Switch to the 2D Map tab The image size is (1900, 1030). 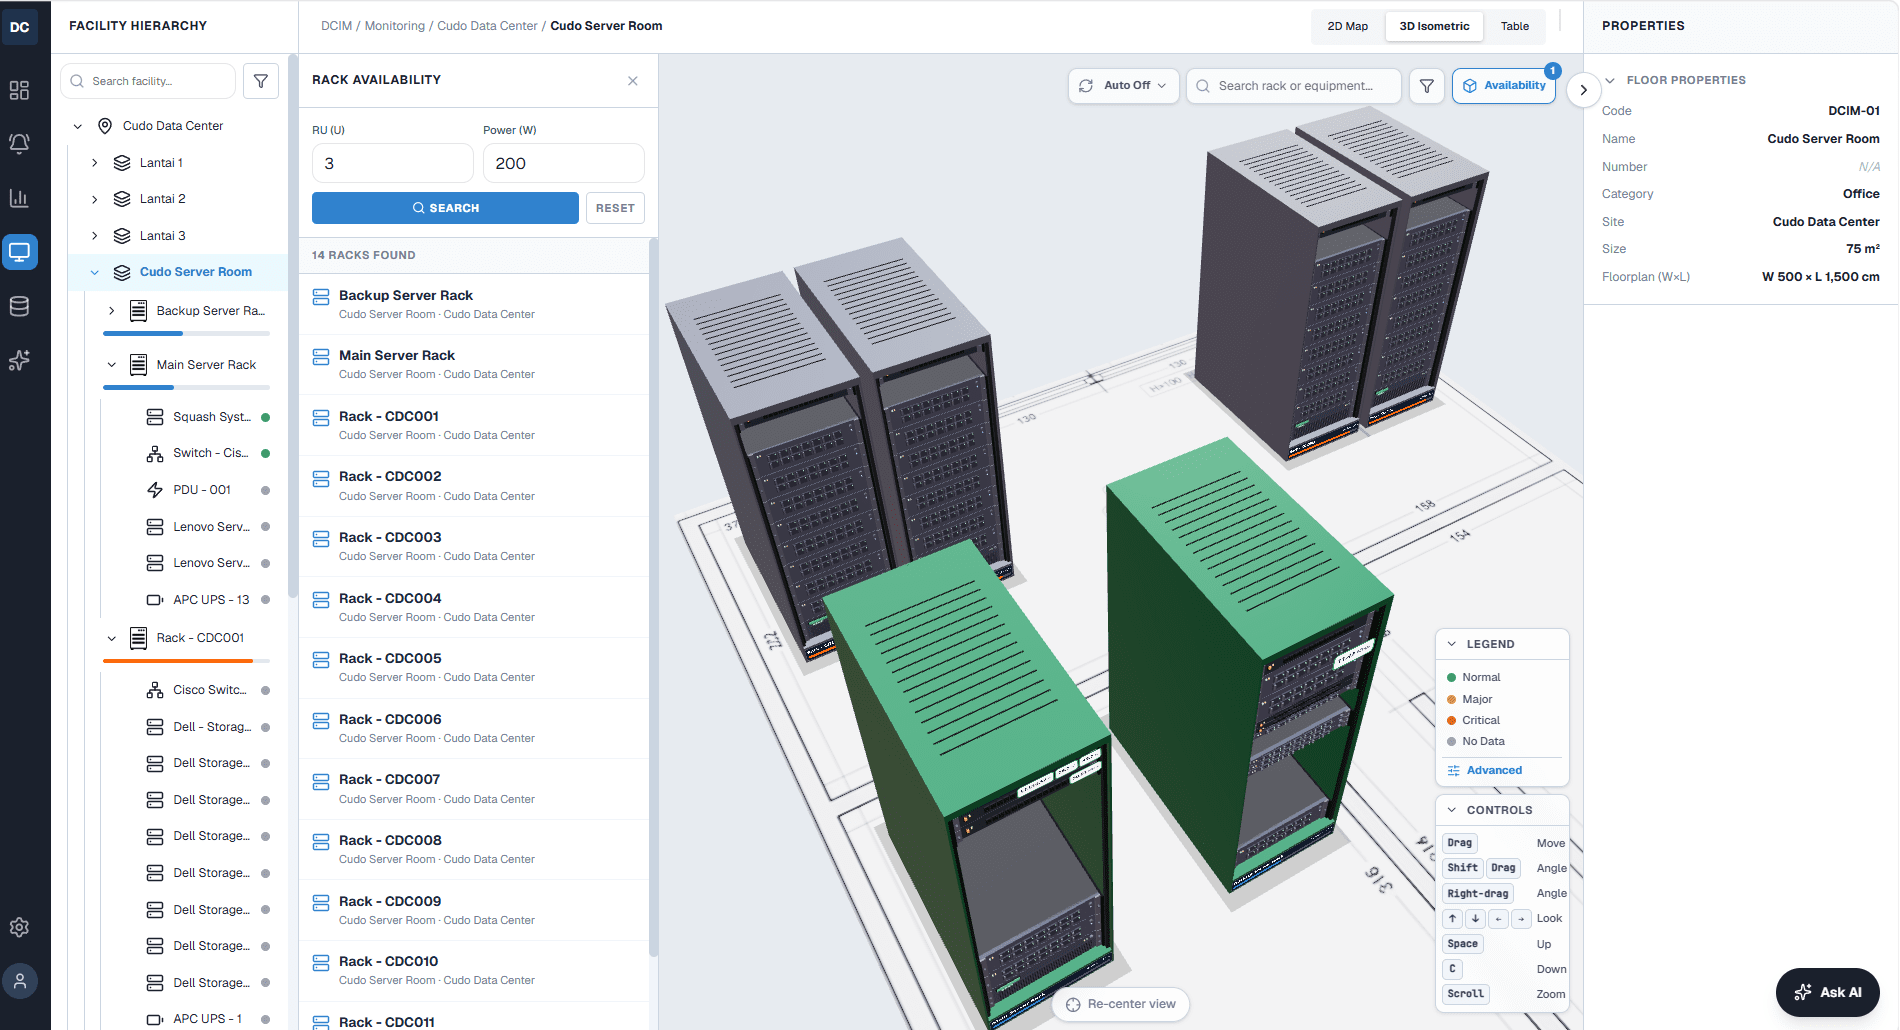tap(1347, 26)
